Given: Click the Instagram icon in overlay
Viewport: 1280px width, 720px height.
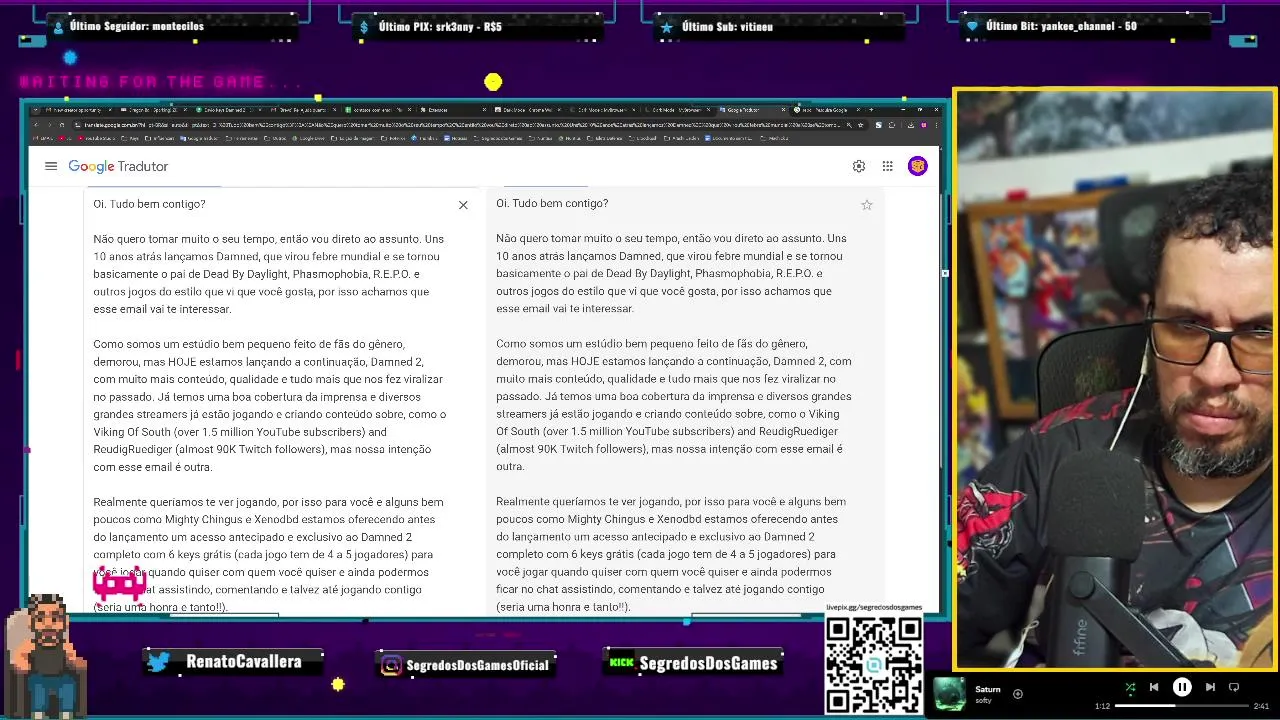Looking at the screenshot, I should pos(391,665).
